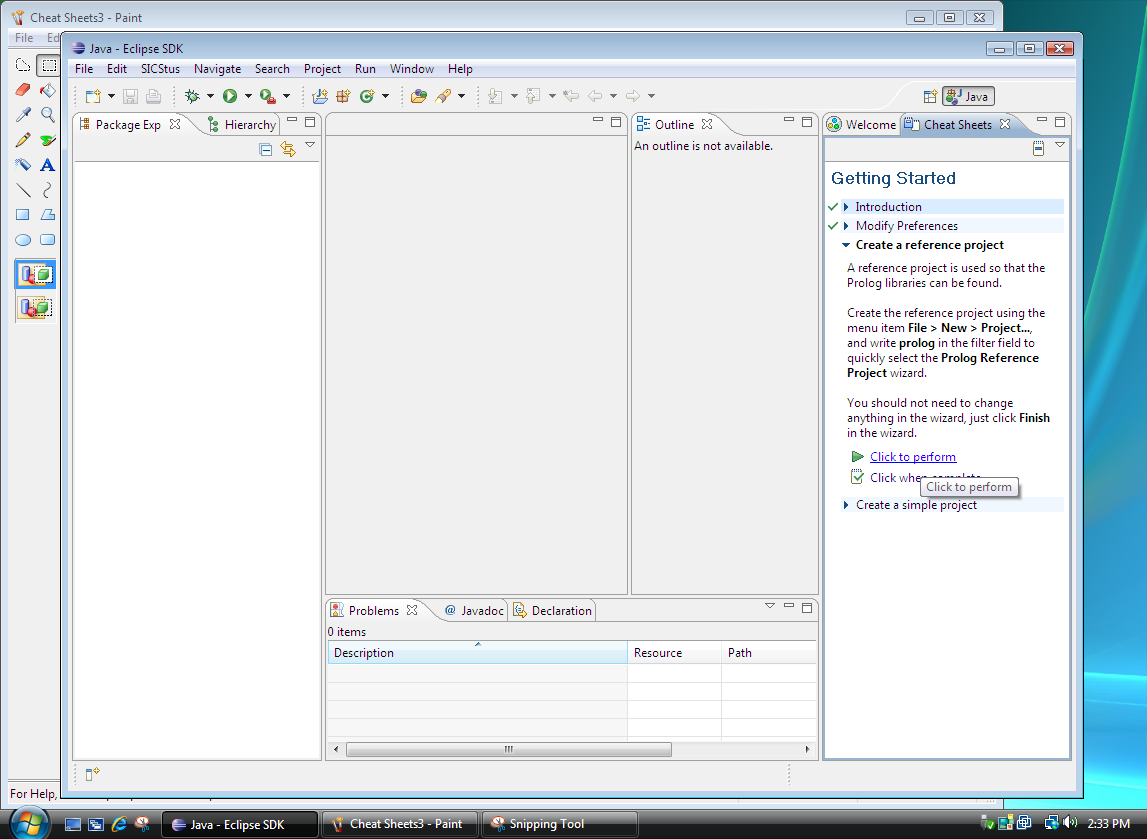Viewport: 1147px width, 839px height.
Task: Open the Cheat Sheets view menu
Action: click(x=1060, y=145)
